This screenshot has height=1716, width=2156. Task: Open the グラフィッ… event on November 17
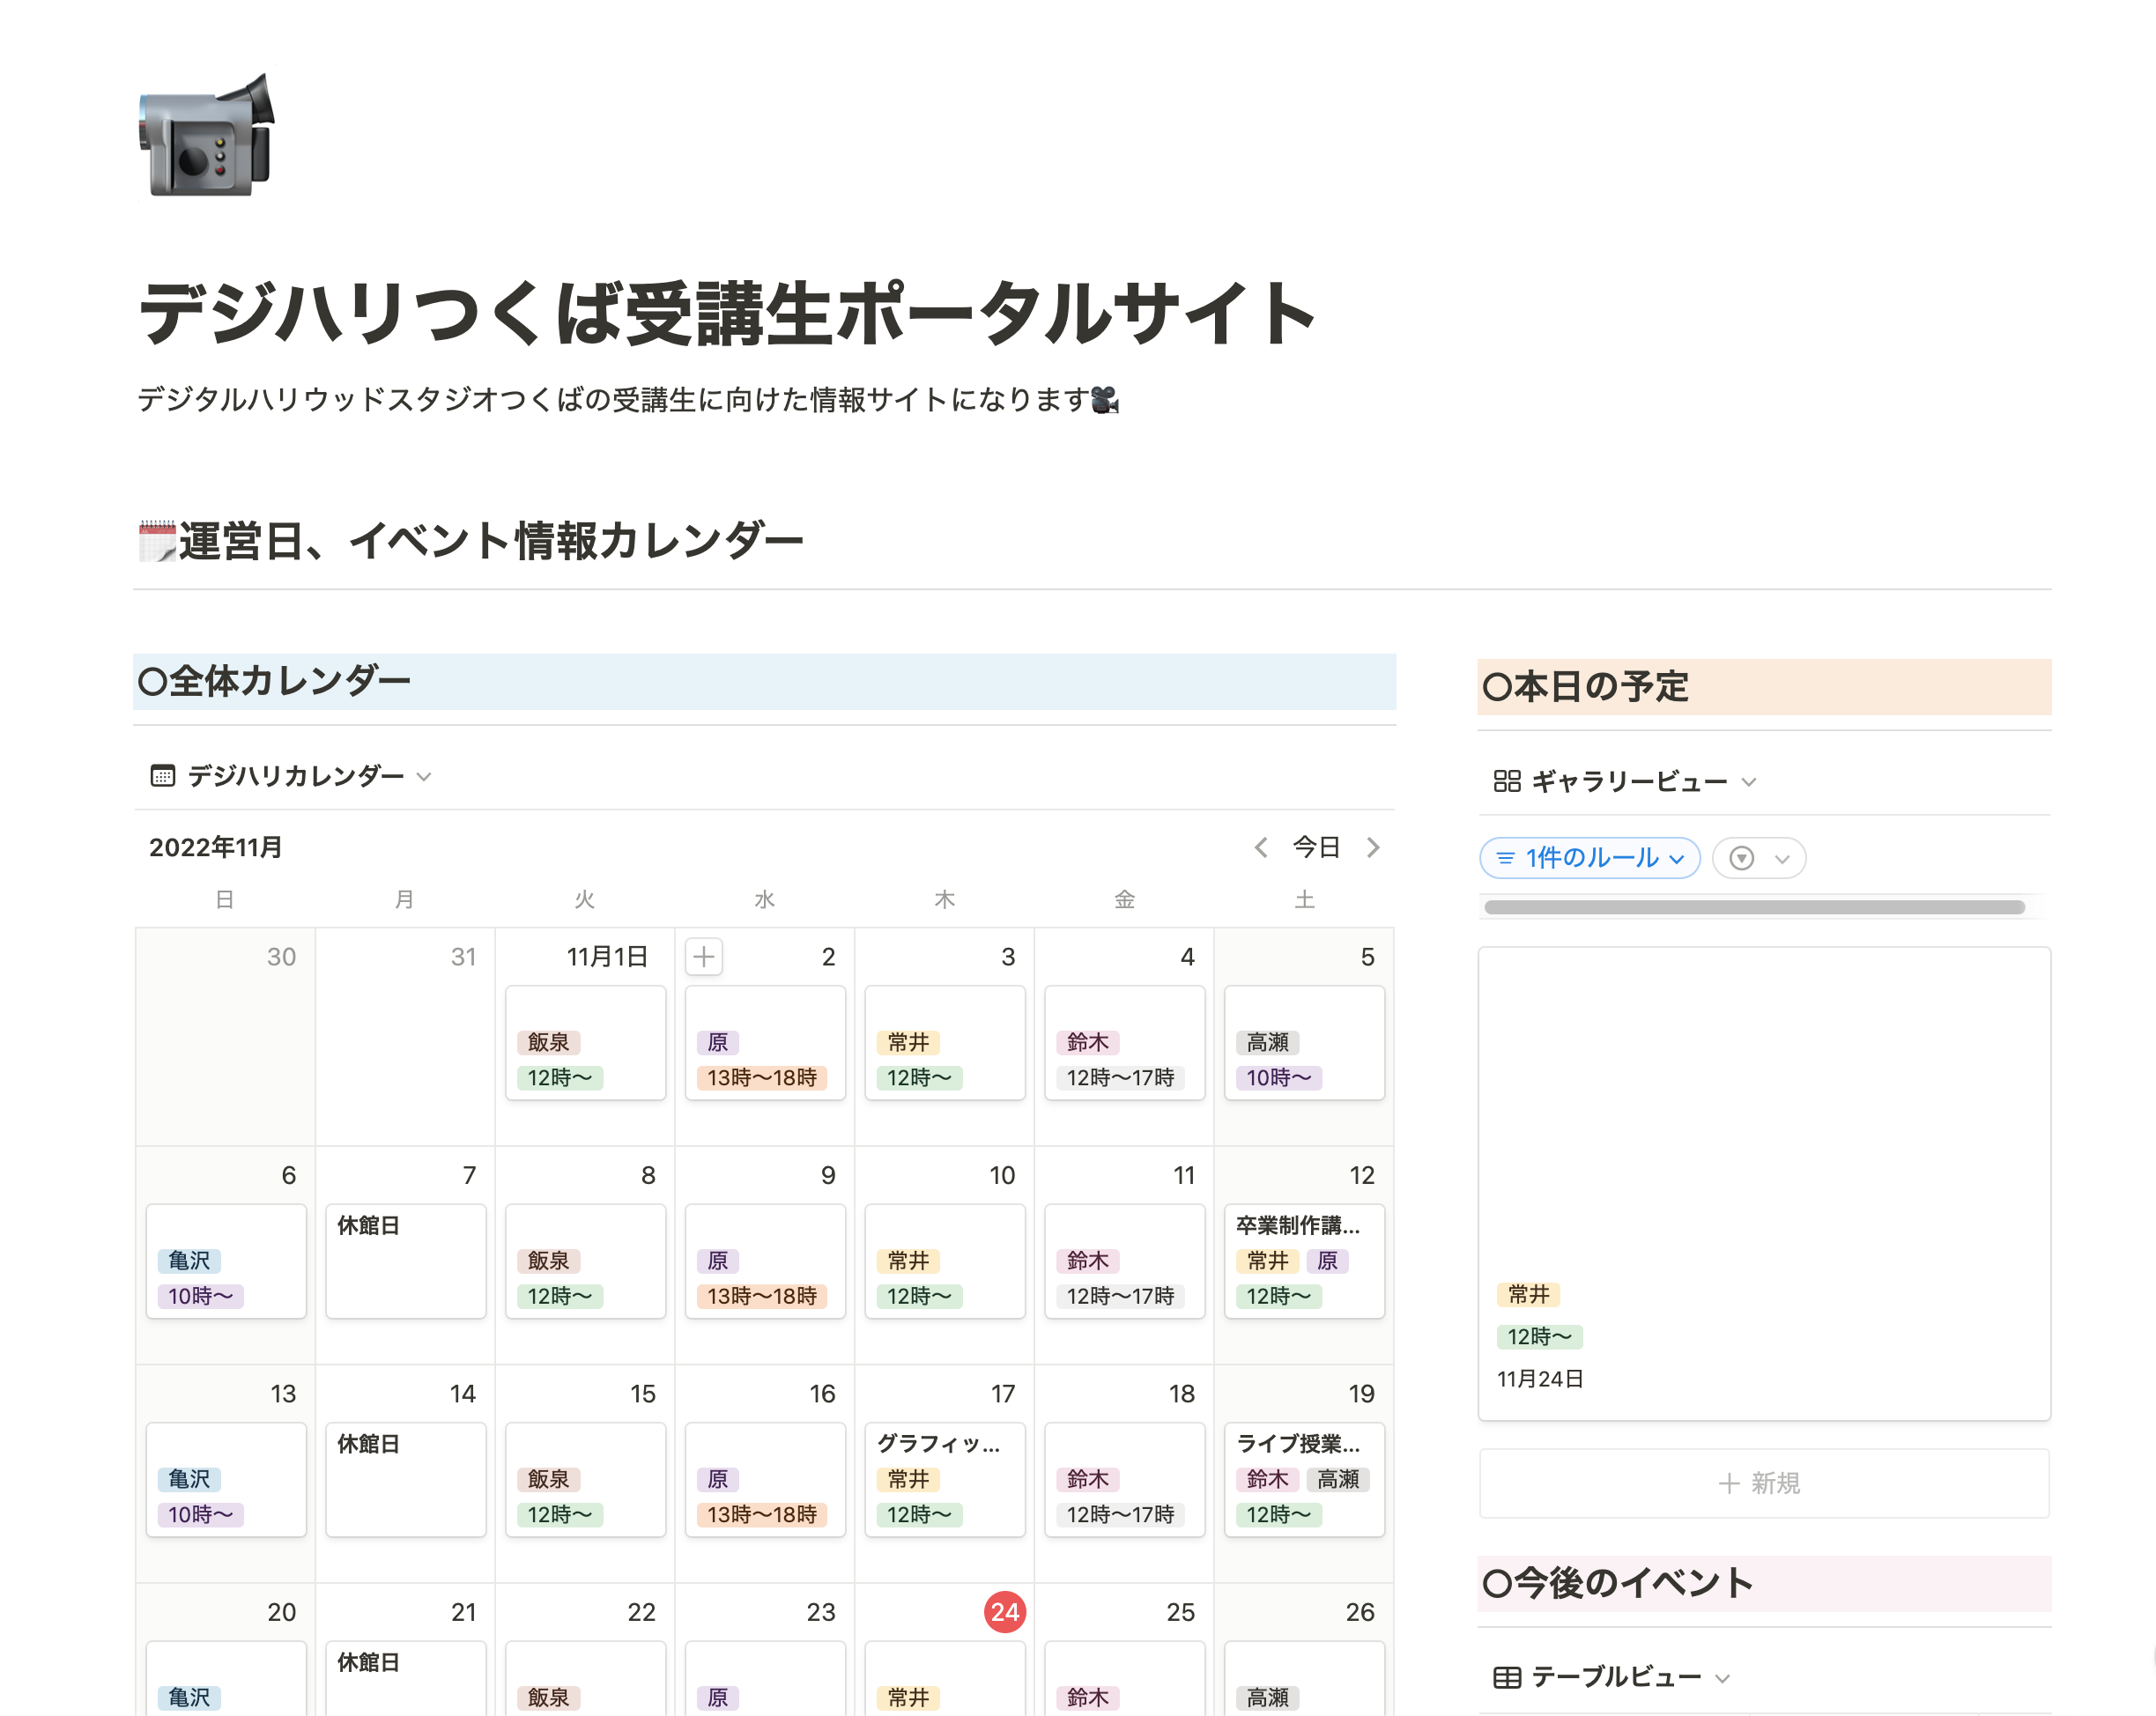point(945,1480)
